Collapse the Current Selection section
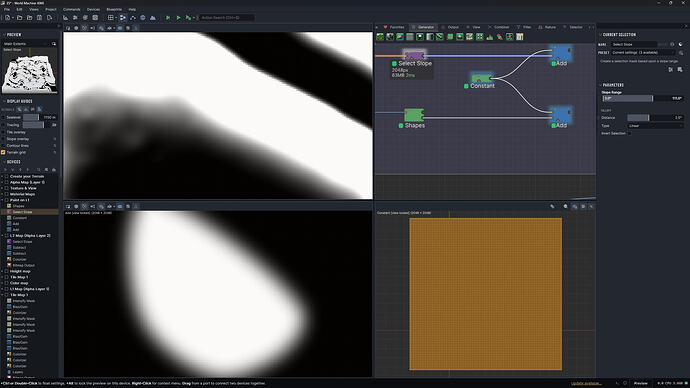The image size is (690, 388). point(600,35)
